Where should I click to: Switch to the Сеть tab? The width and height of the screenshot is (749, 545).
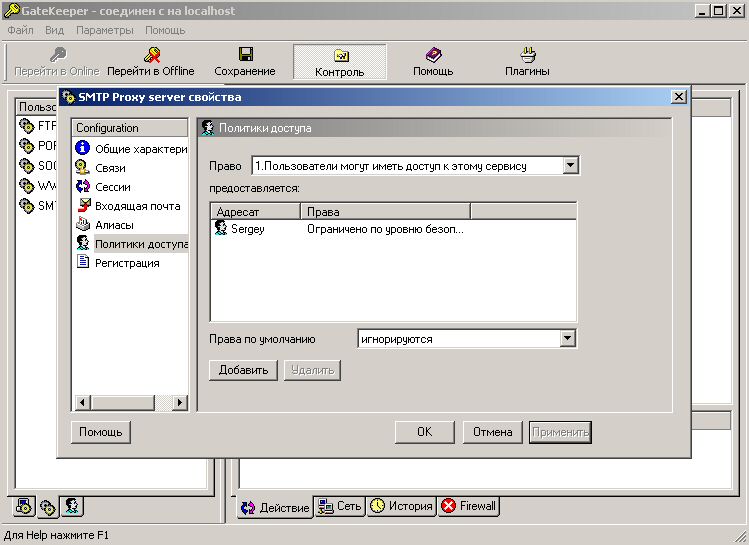pos(340,506)
